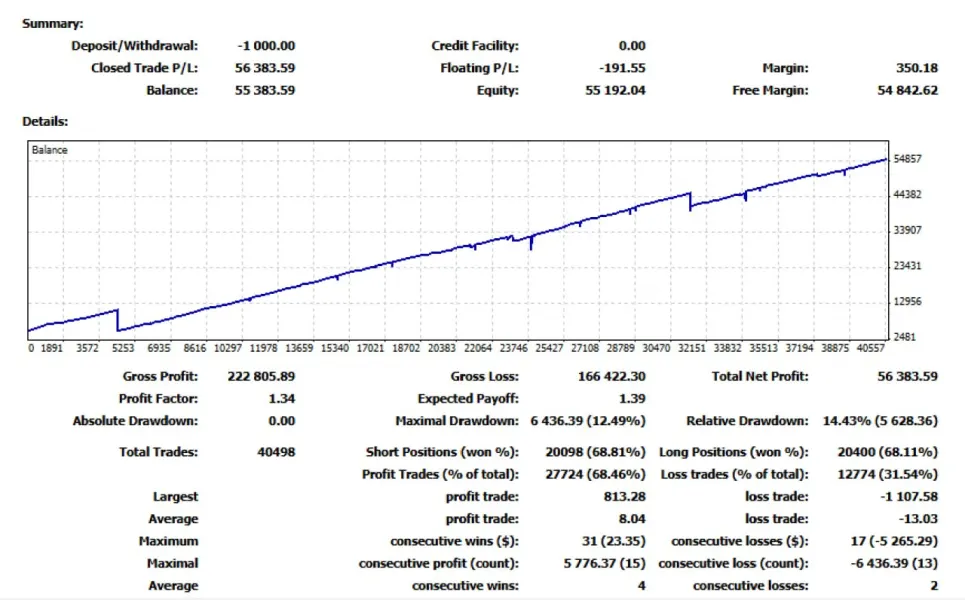This screenshot has width=965, height=600.
Task: Select the Profit Factor value 1.34
Action: [281, 399]
